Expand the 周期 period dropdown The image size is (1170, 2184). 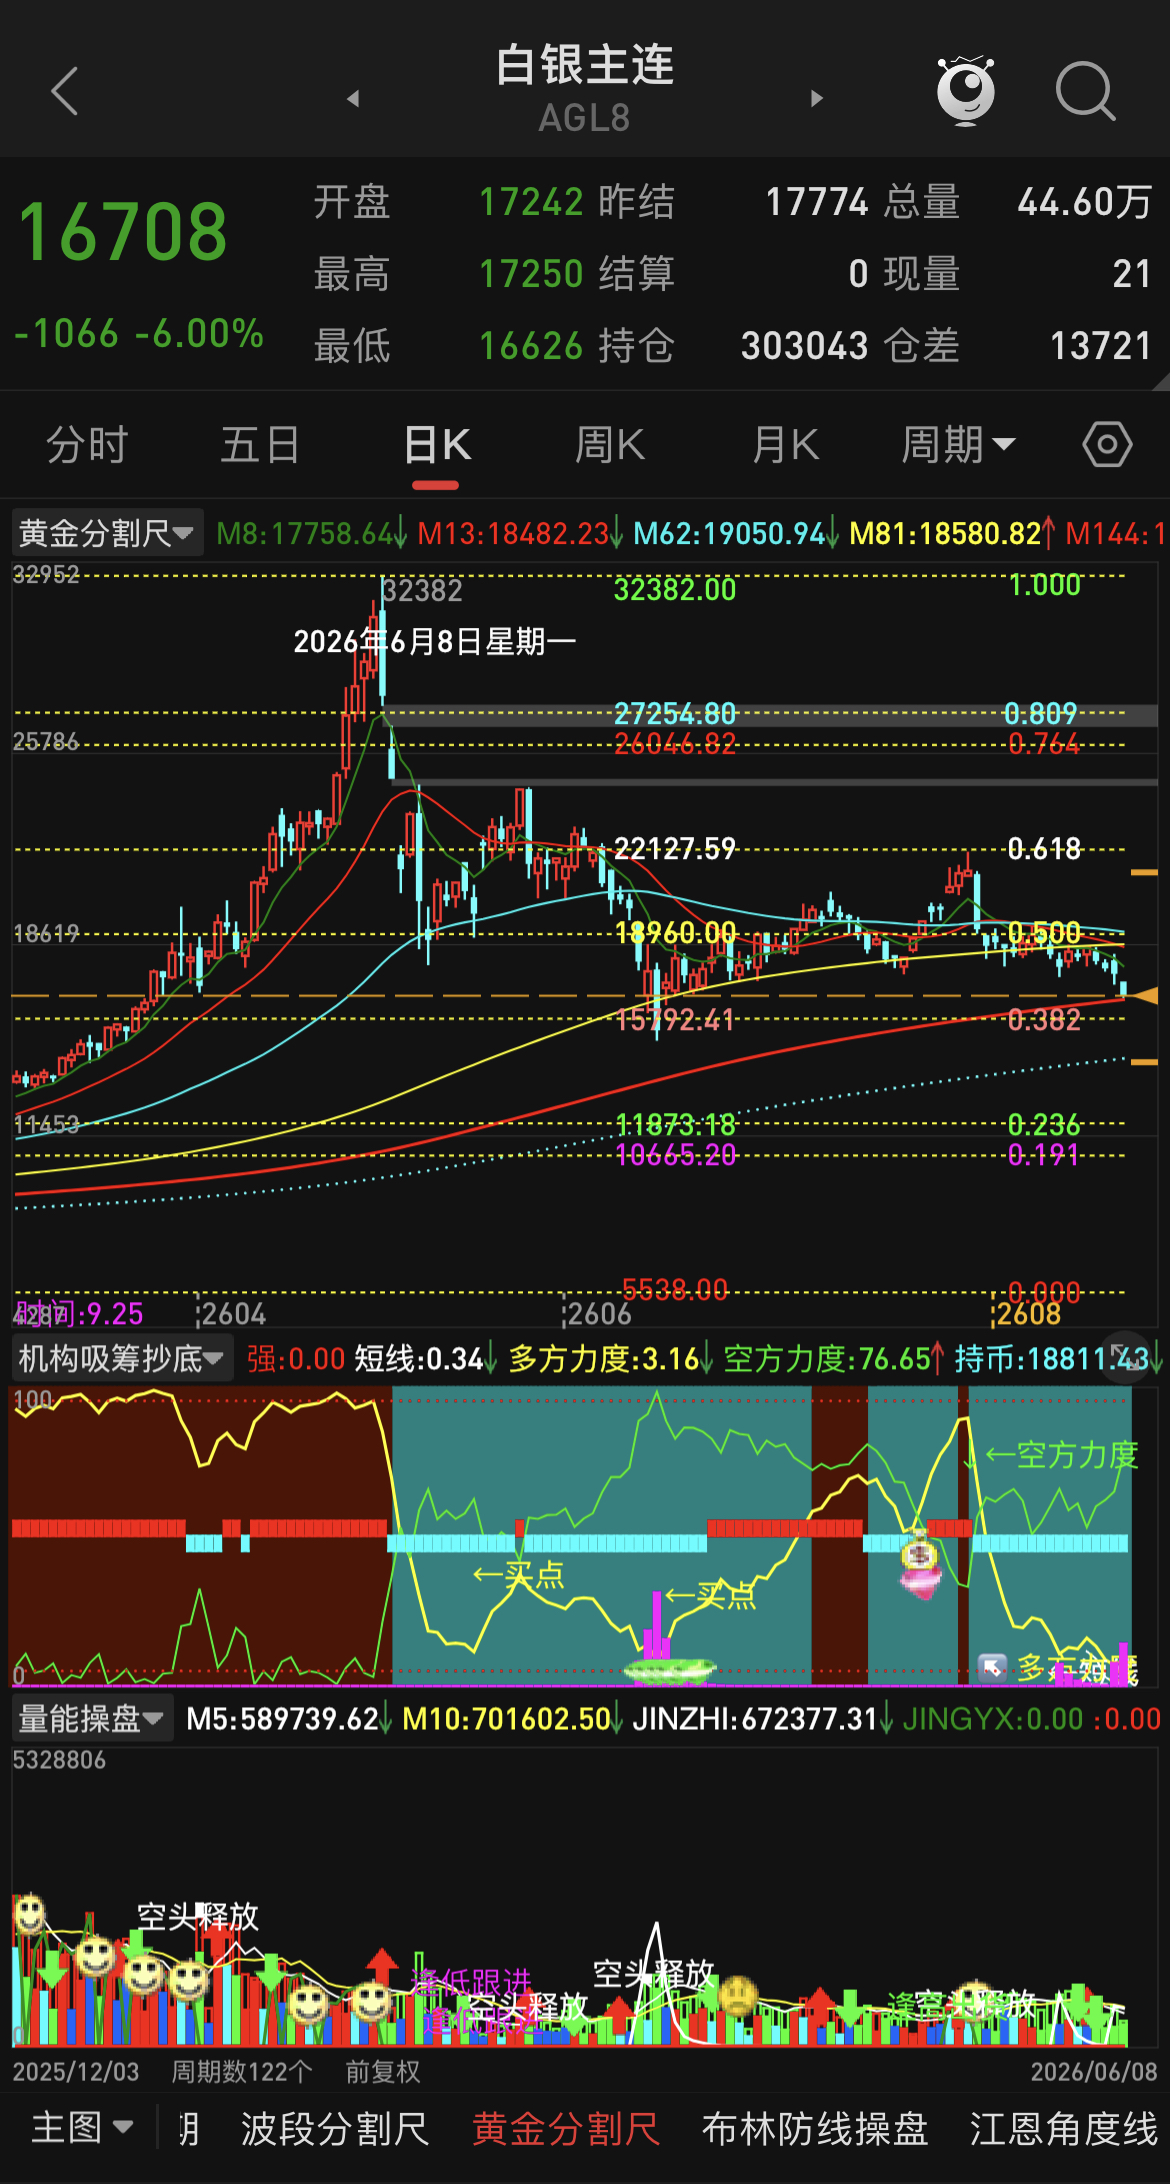click(958, 445)
